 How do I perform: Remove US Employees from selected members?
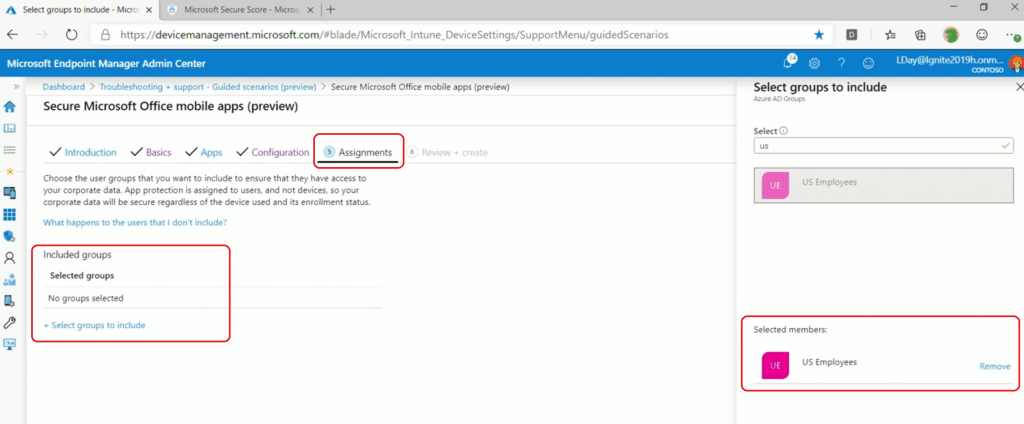coord(995,367)
